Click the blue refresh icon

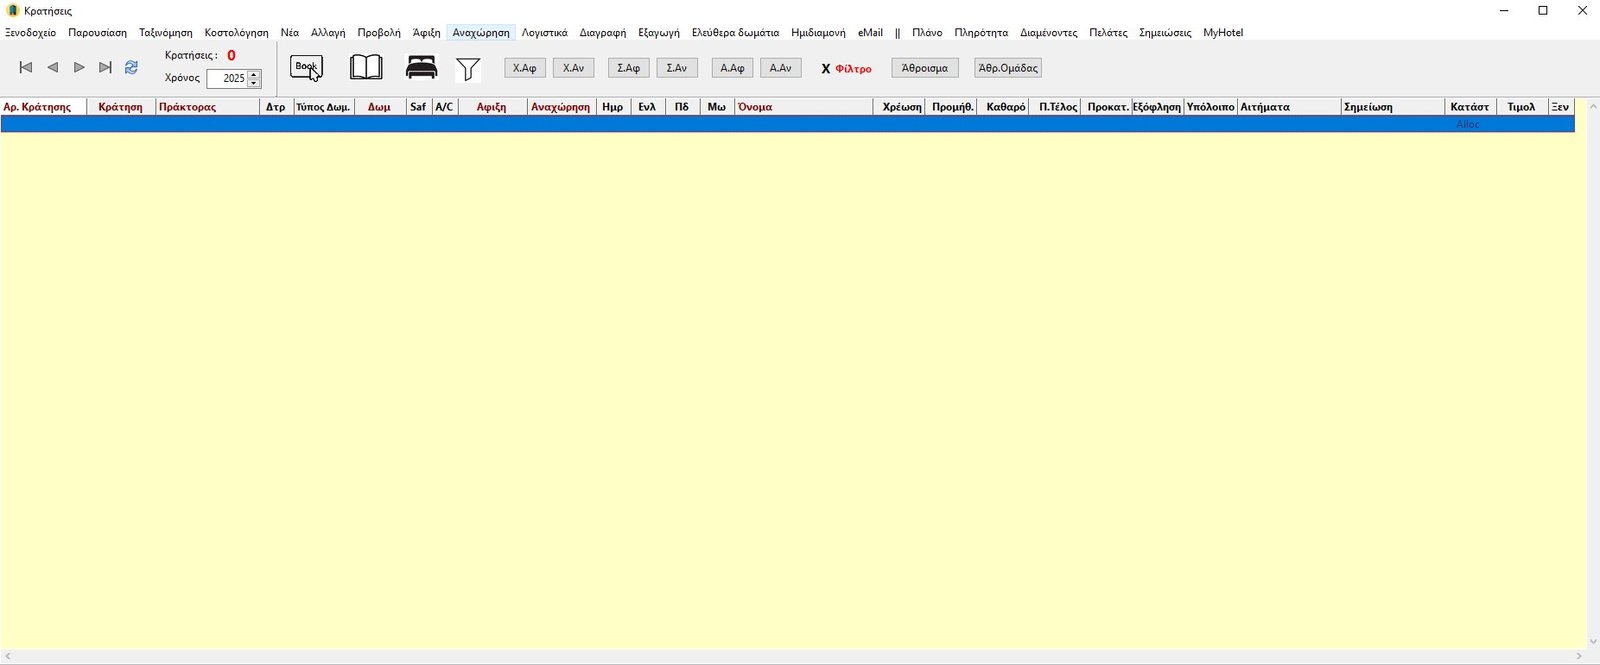(x=131, y=68)
